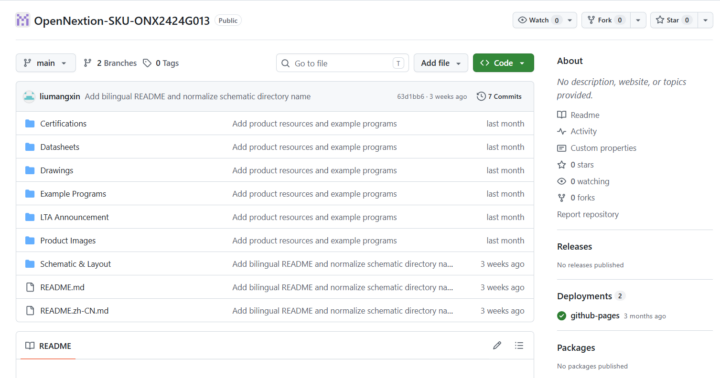
Task: Click liumangxin's avatar in the commit bar
Action: tap(29, 96)
